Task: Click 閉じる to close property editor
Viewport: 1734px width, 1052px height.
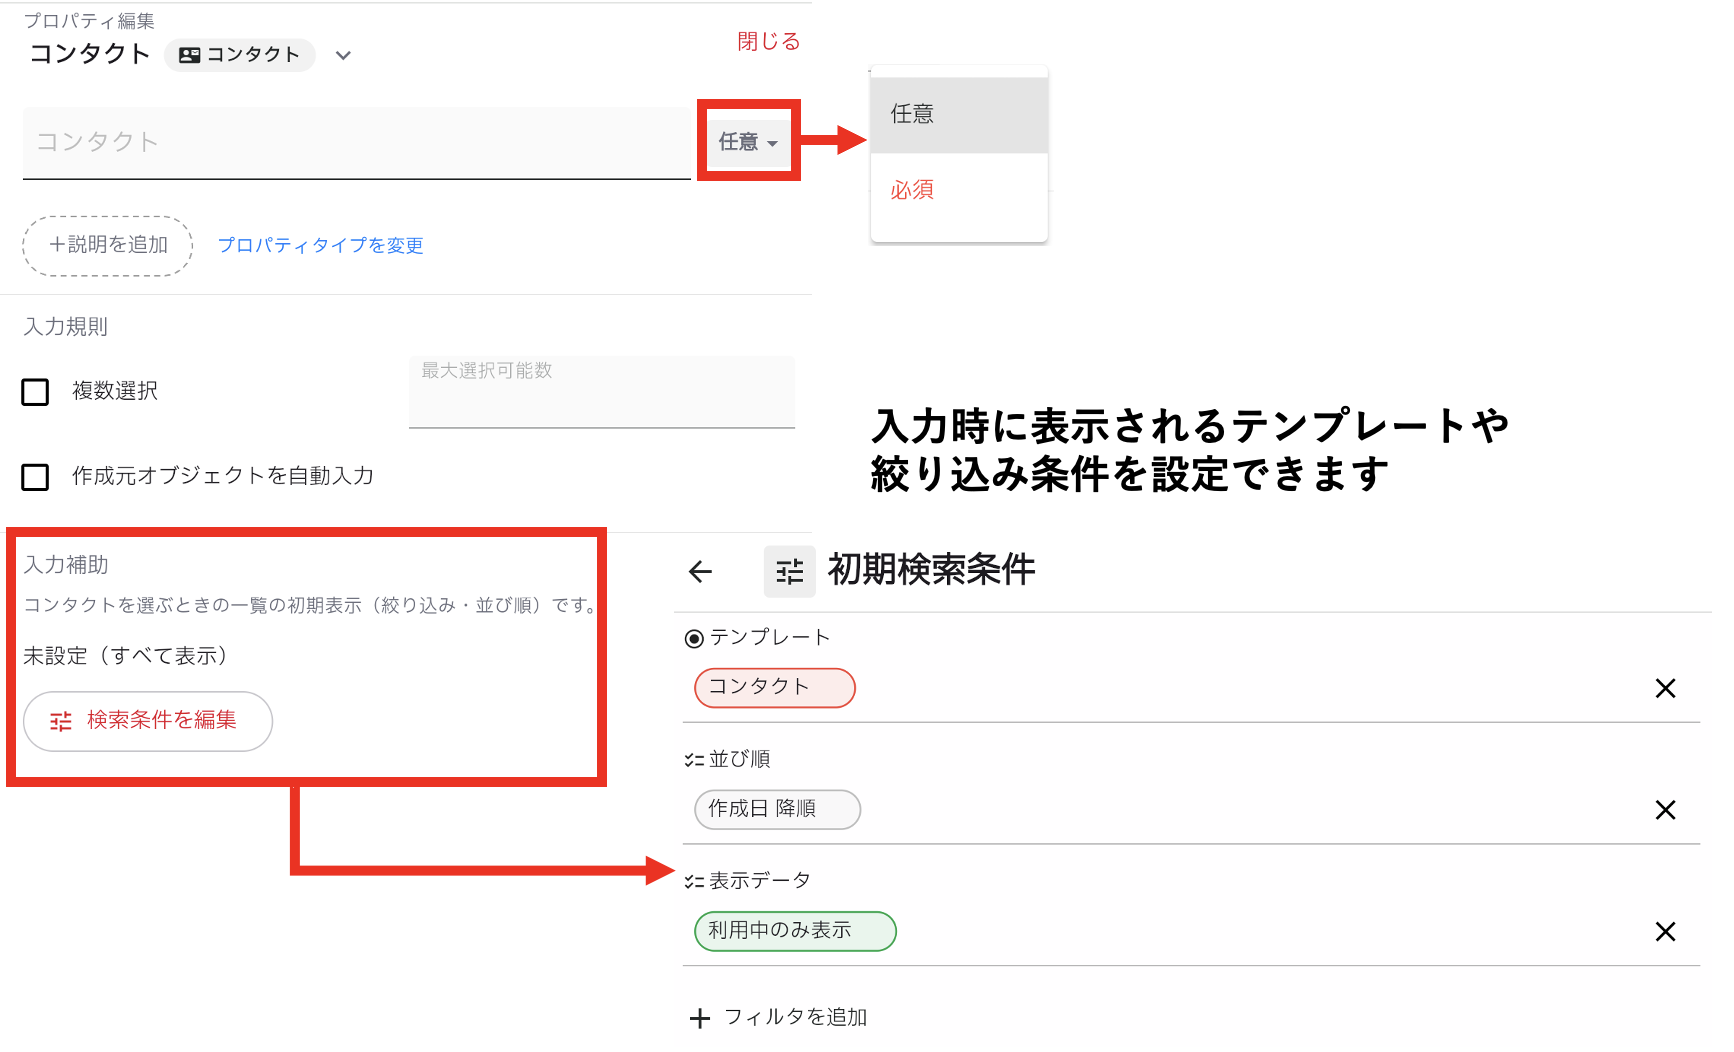Action: click(768, 41)
